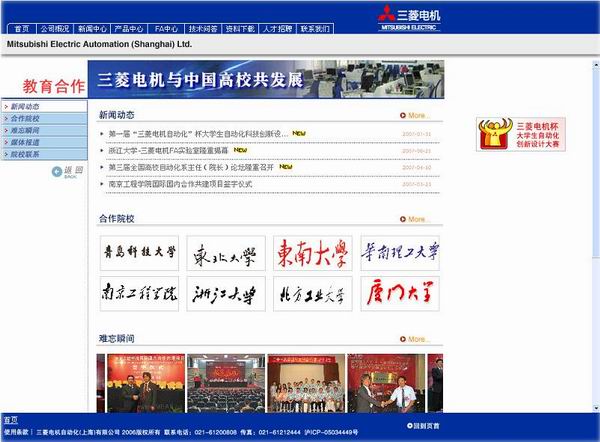This screenshot has height=442, width=600.
Task: Open news 南京工程学院国际国内合作共建项目签字仪式
Action: [x=180, y=184]
